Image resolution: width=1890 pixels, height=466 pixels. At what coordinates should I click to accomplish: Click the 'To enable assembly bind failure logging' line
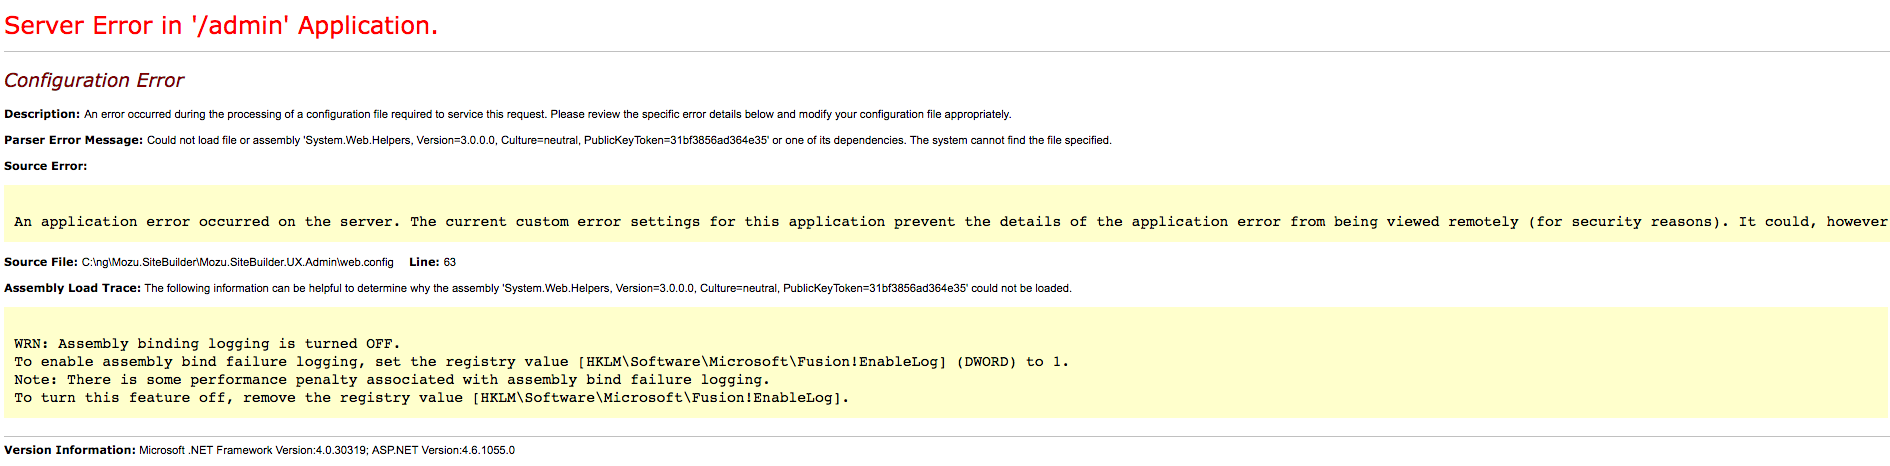541,362
